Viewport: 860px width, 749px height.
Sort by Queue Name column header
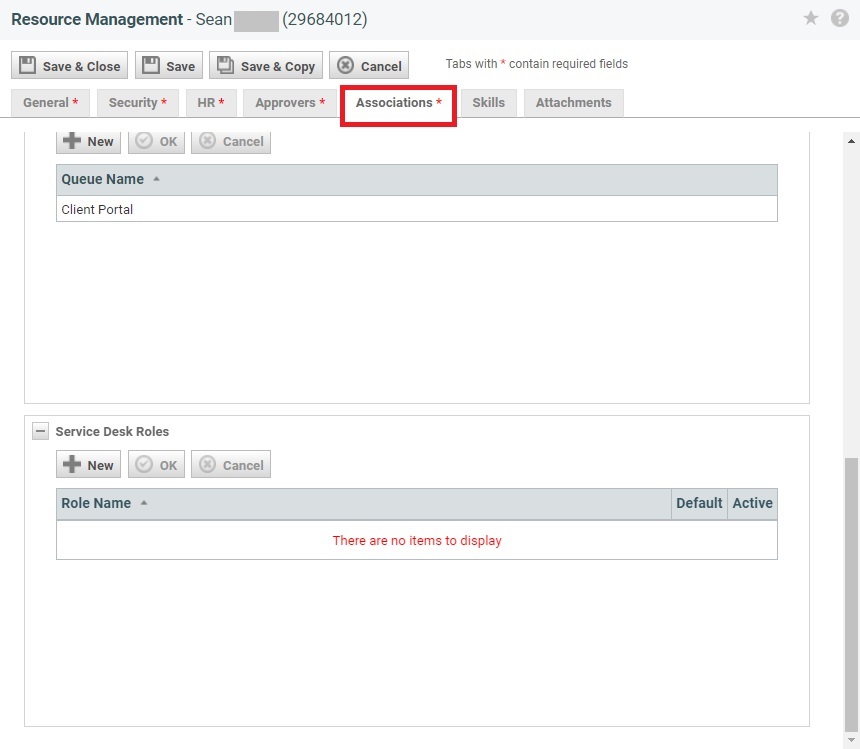pos(103,180)
